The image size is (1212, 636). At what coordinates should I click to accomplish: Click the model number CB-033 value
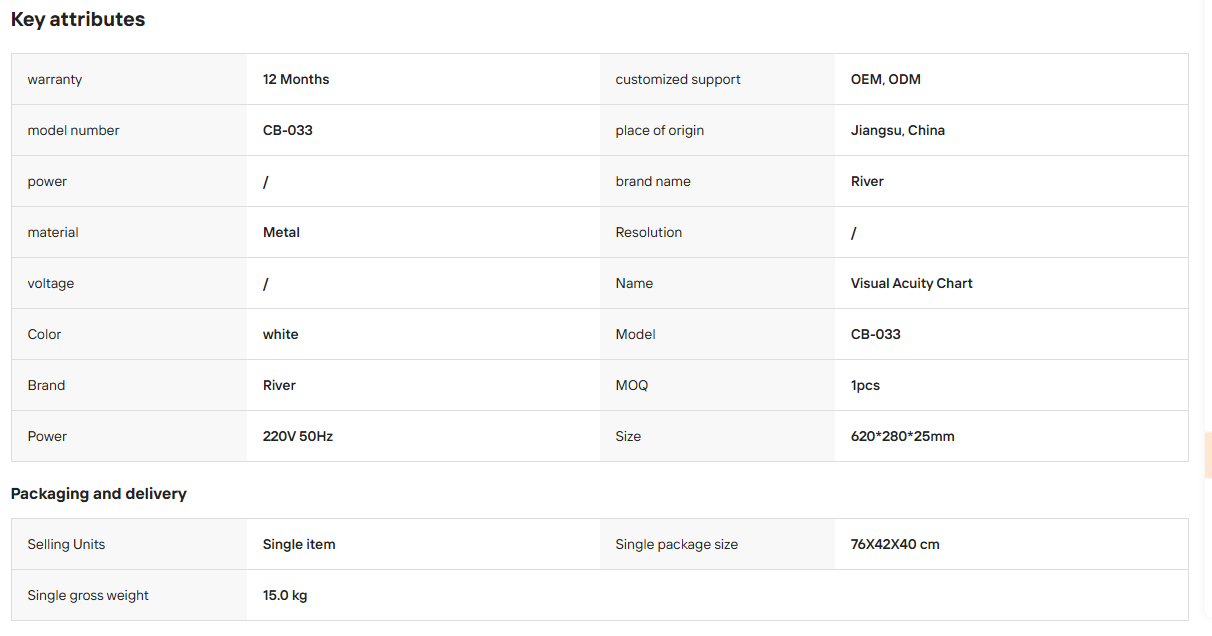pyautogui.click(x=288, y=130)
